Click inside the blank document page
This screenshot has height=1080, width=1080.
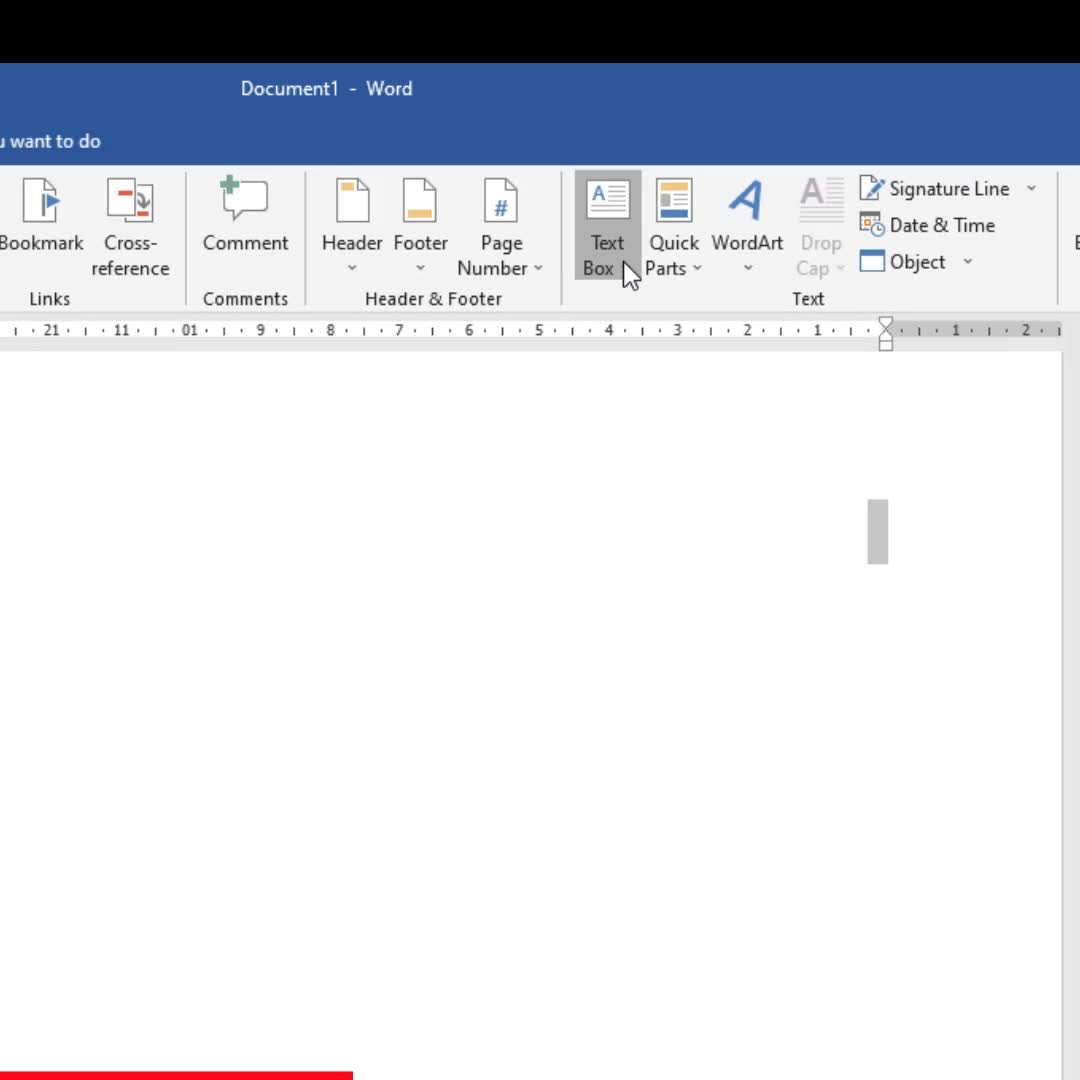[x=500, y=700]
